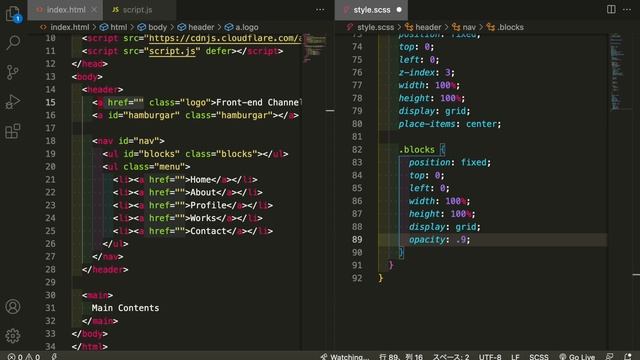Click the Profile list item line
This screenshot has height=360, width=640.
point(193,205)
